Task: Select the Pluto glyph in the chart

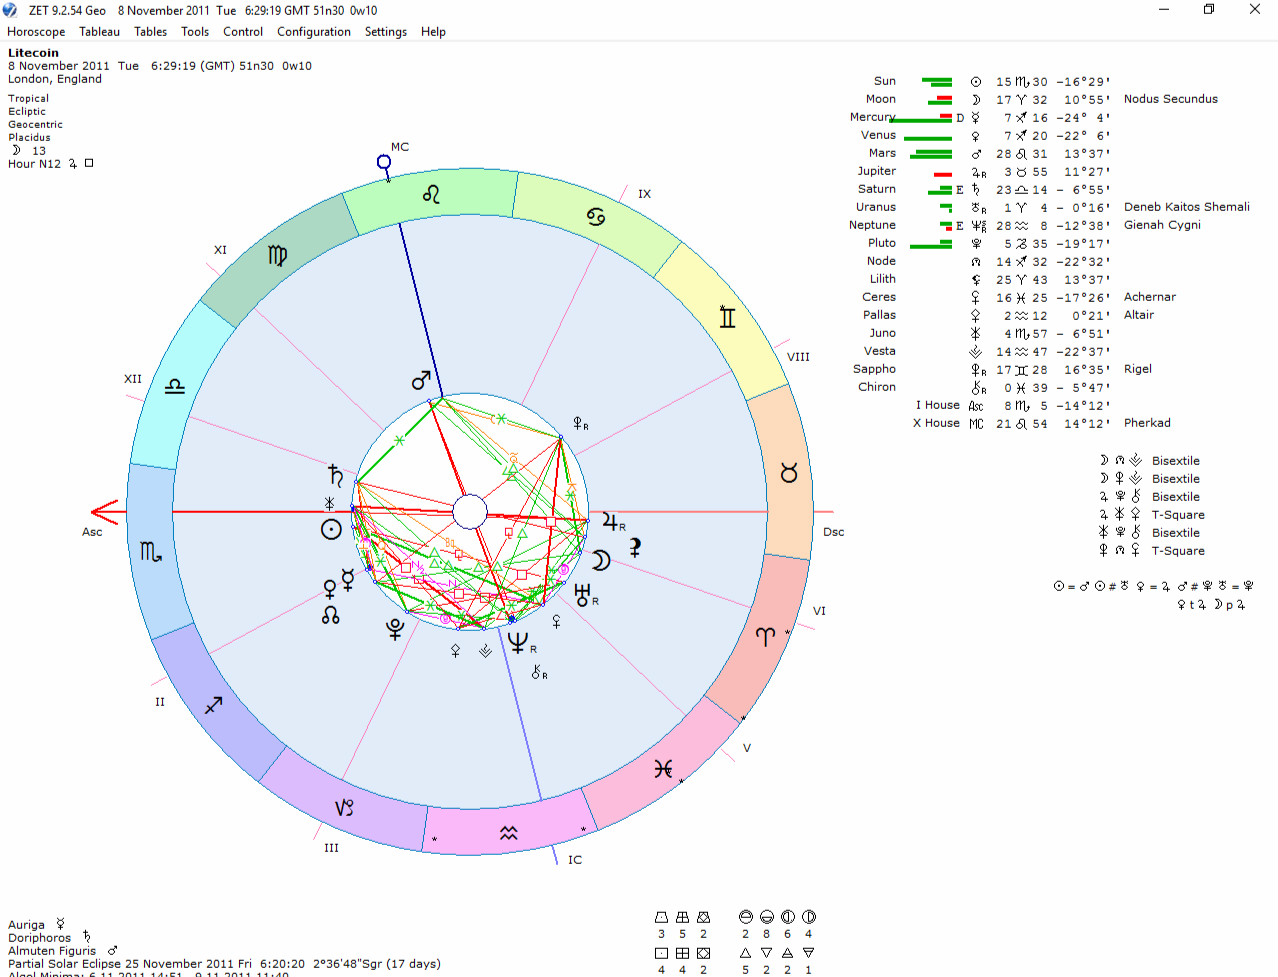Action: point(395,629)
